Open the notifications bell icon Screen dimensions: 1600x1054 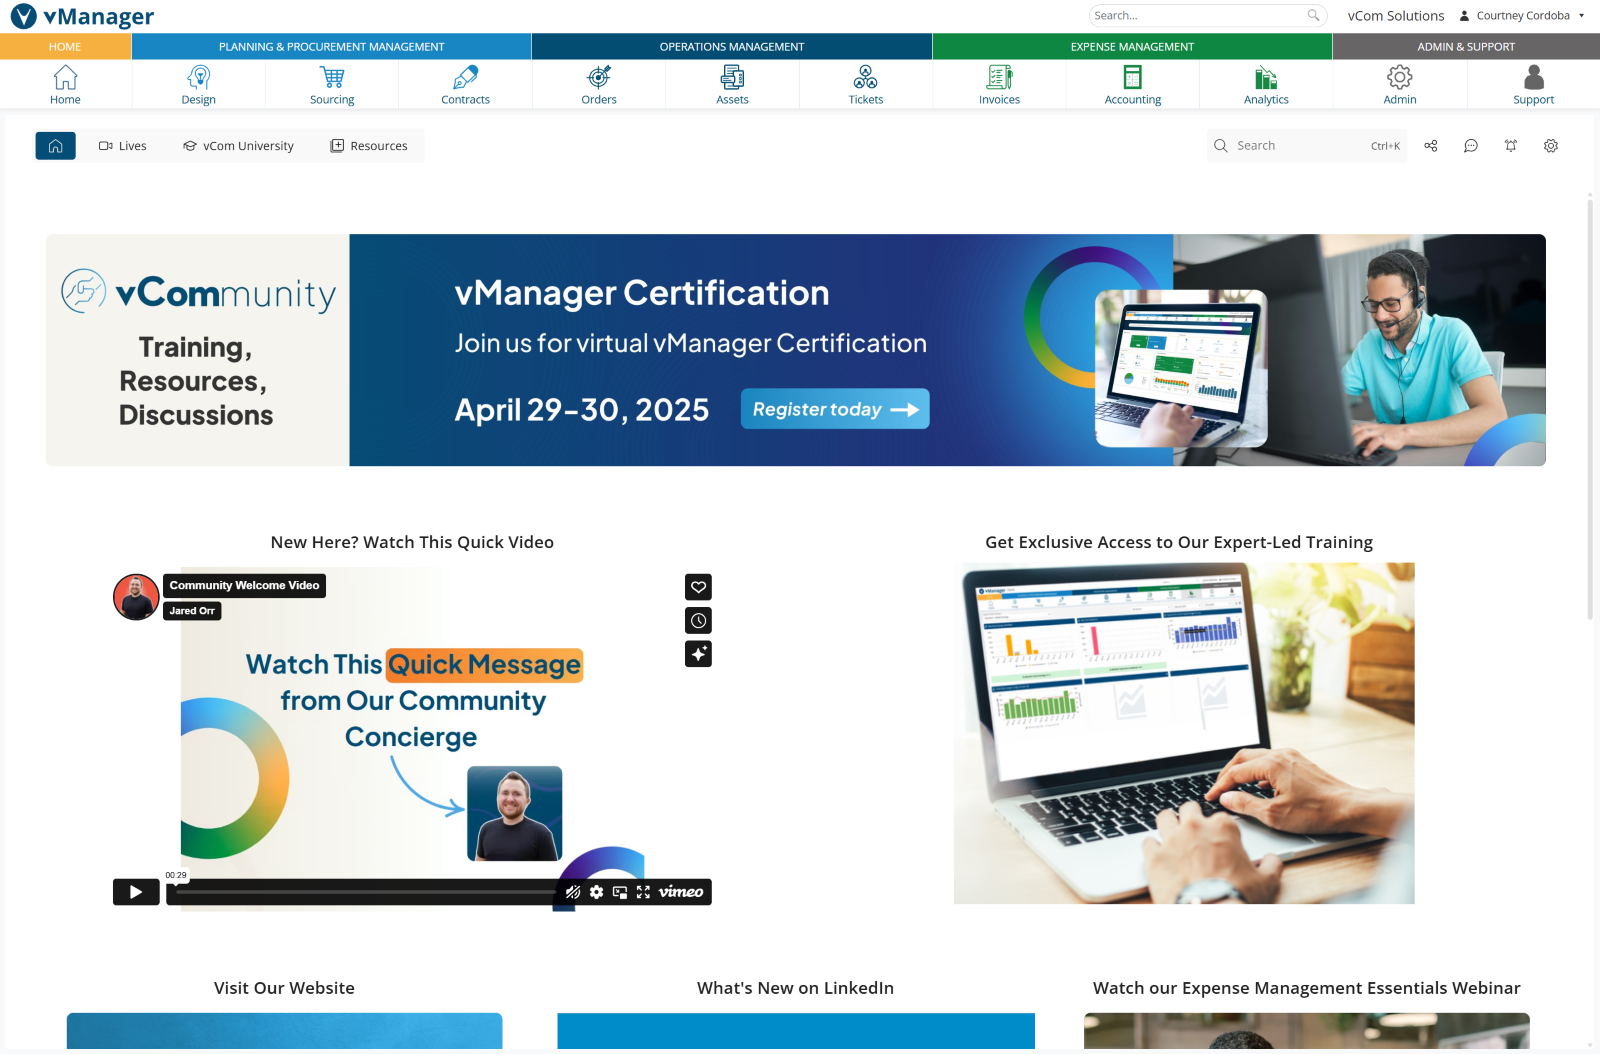(1511, 146)
